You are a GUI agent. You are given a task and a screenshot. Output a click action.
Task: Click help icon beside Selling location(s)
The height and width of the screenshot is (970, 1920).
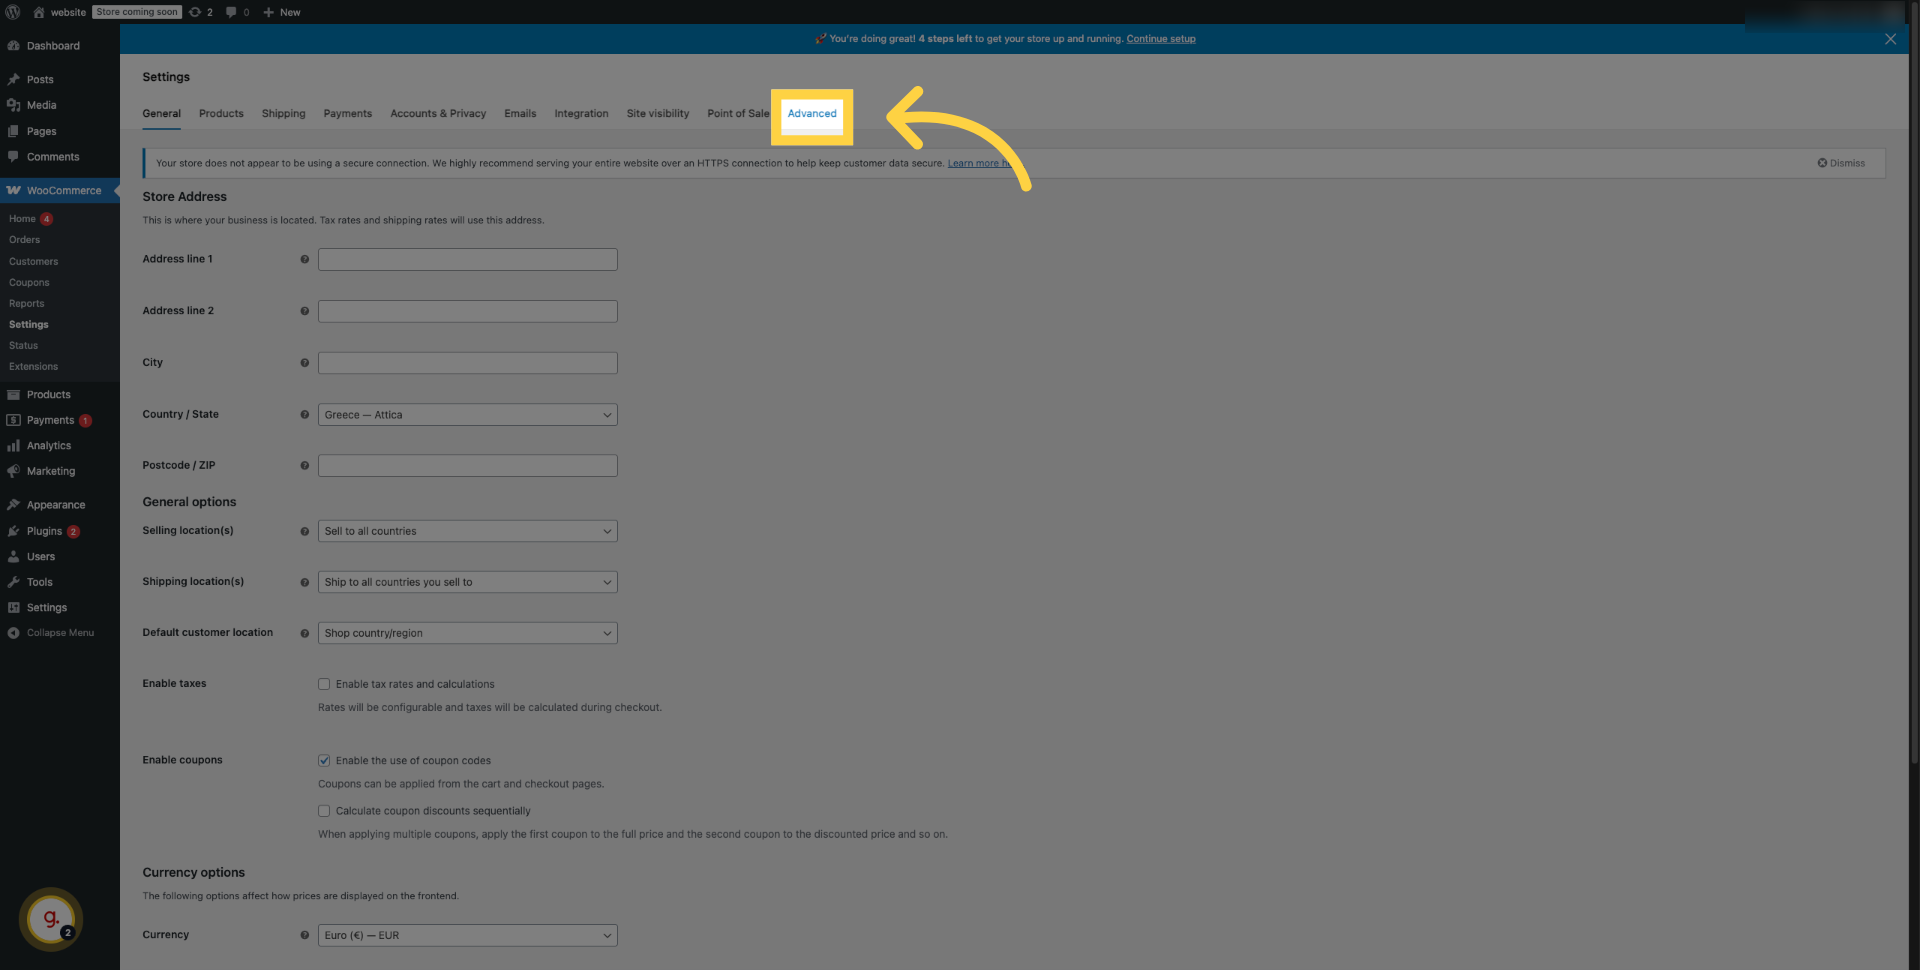pyautogui.click(x=305, y=531)
